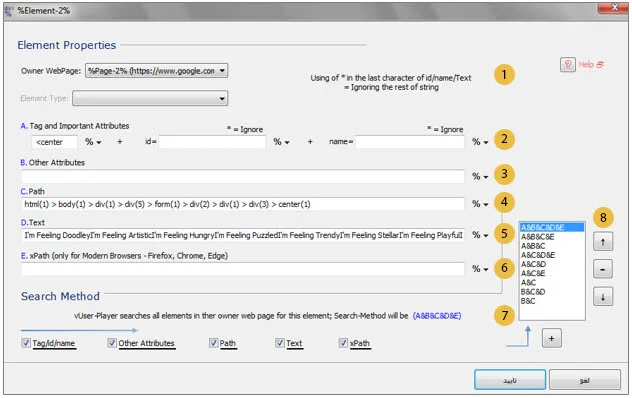Open the % variable menu beside the id field

281,142
